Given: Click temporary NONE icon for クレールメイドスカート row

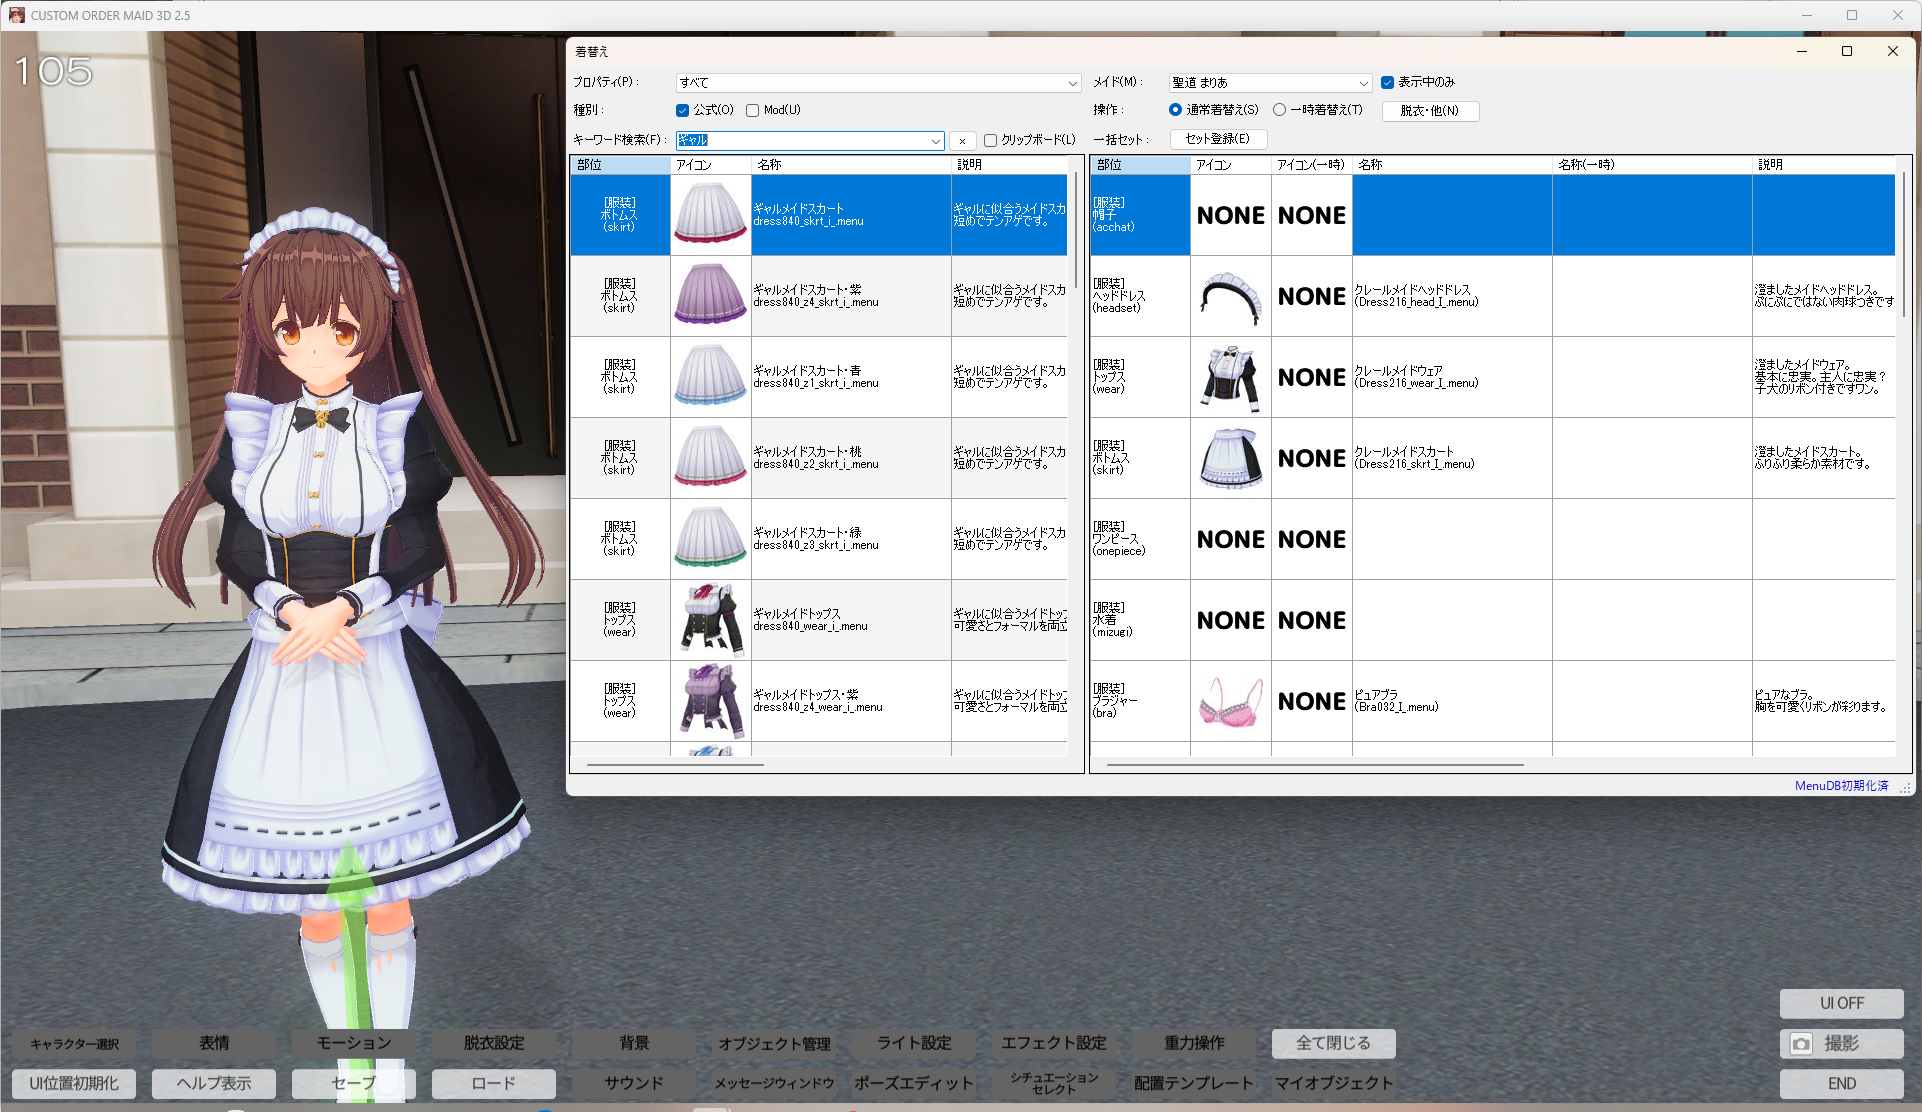Looking at the screenshot, I should click(x=1312, y=458).
